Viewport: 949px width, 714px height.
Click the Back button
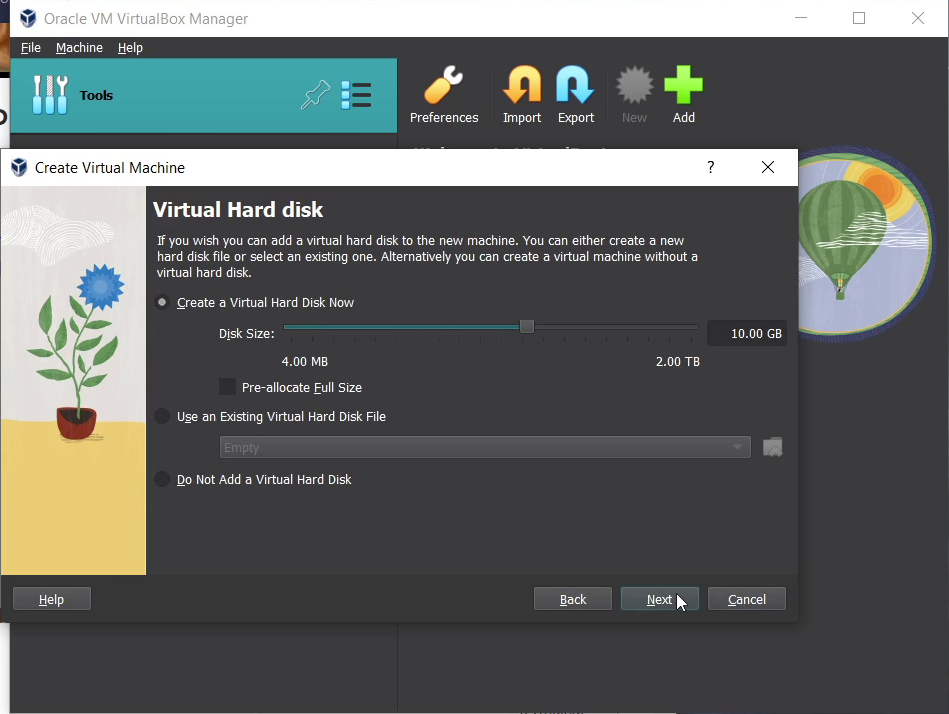coord(573,599)
